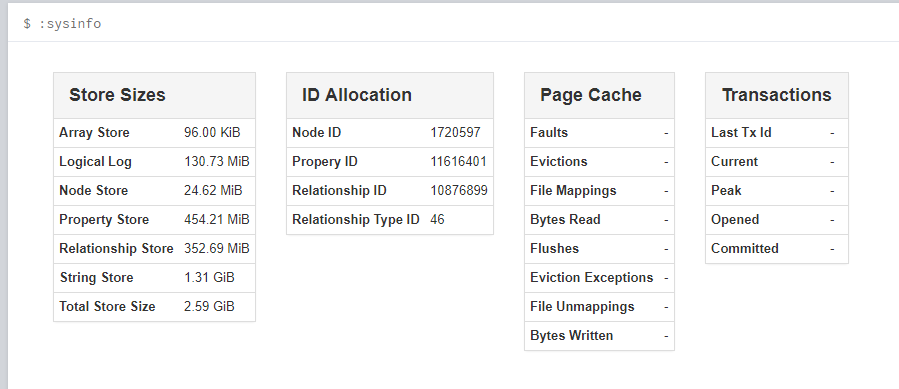Select the Transactions table header

pyautogui.click(x=777, y=95)
